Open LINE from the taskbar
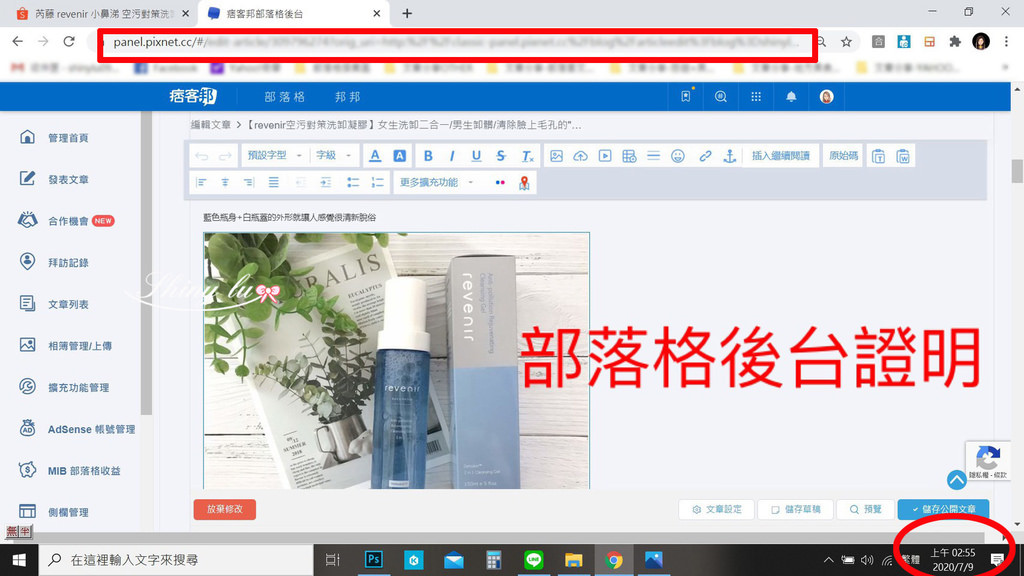 534,560
